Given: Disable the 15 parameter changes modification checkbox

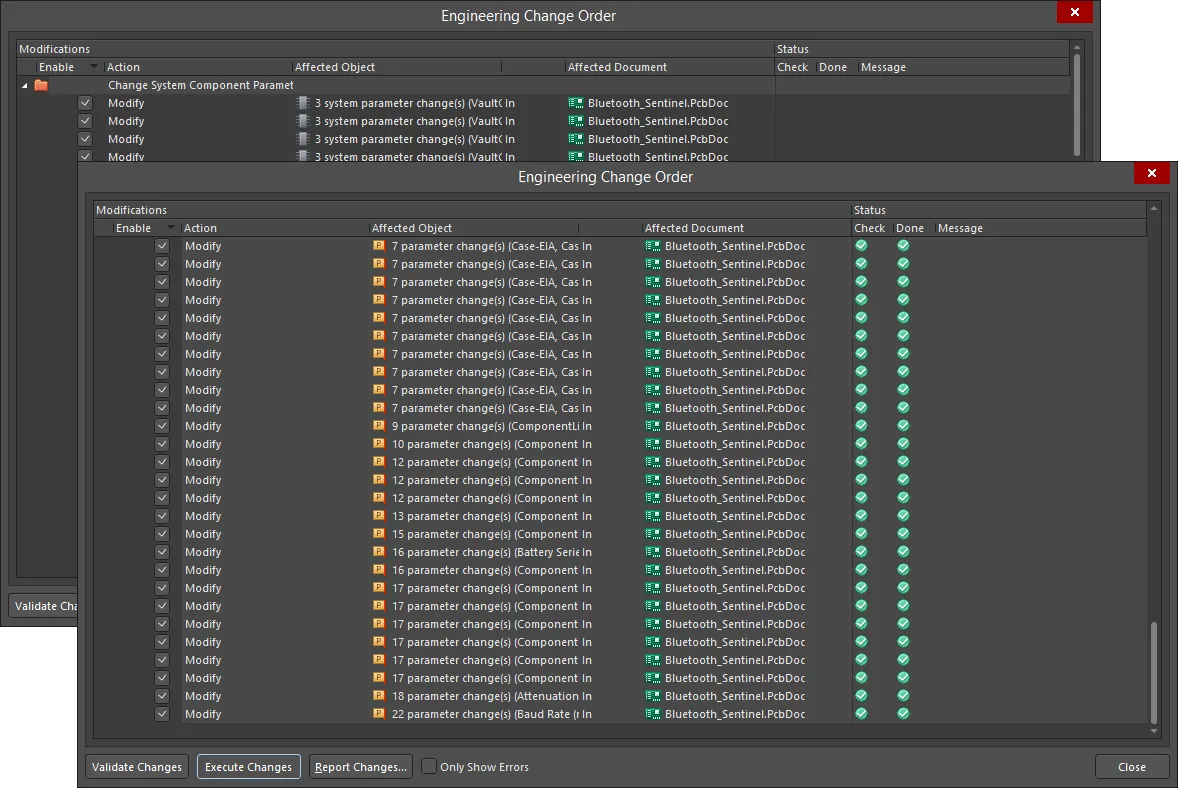Looking at the screenshot, I should (162, 534).
